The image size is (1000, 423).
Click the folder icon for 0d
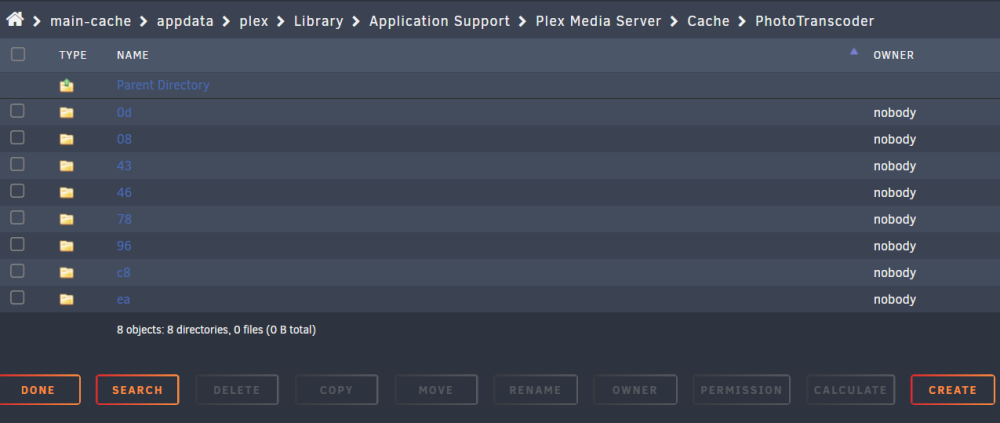pos(66,113)
